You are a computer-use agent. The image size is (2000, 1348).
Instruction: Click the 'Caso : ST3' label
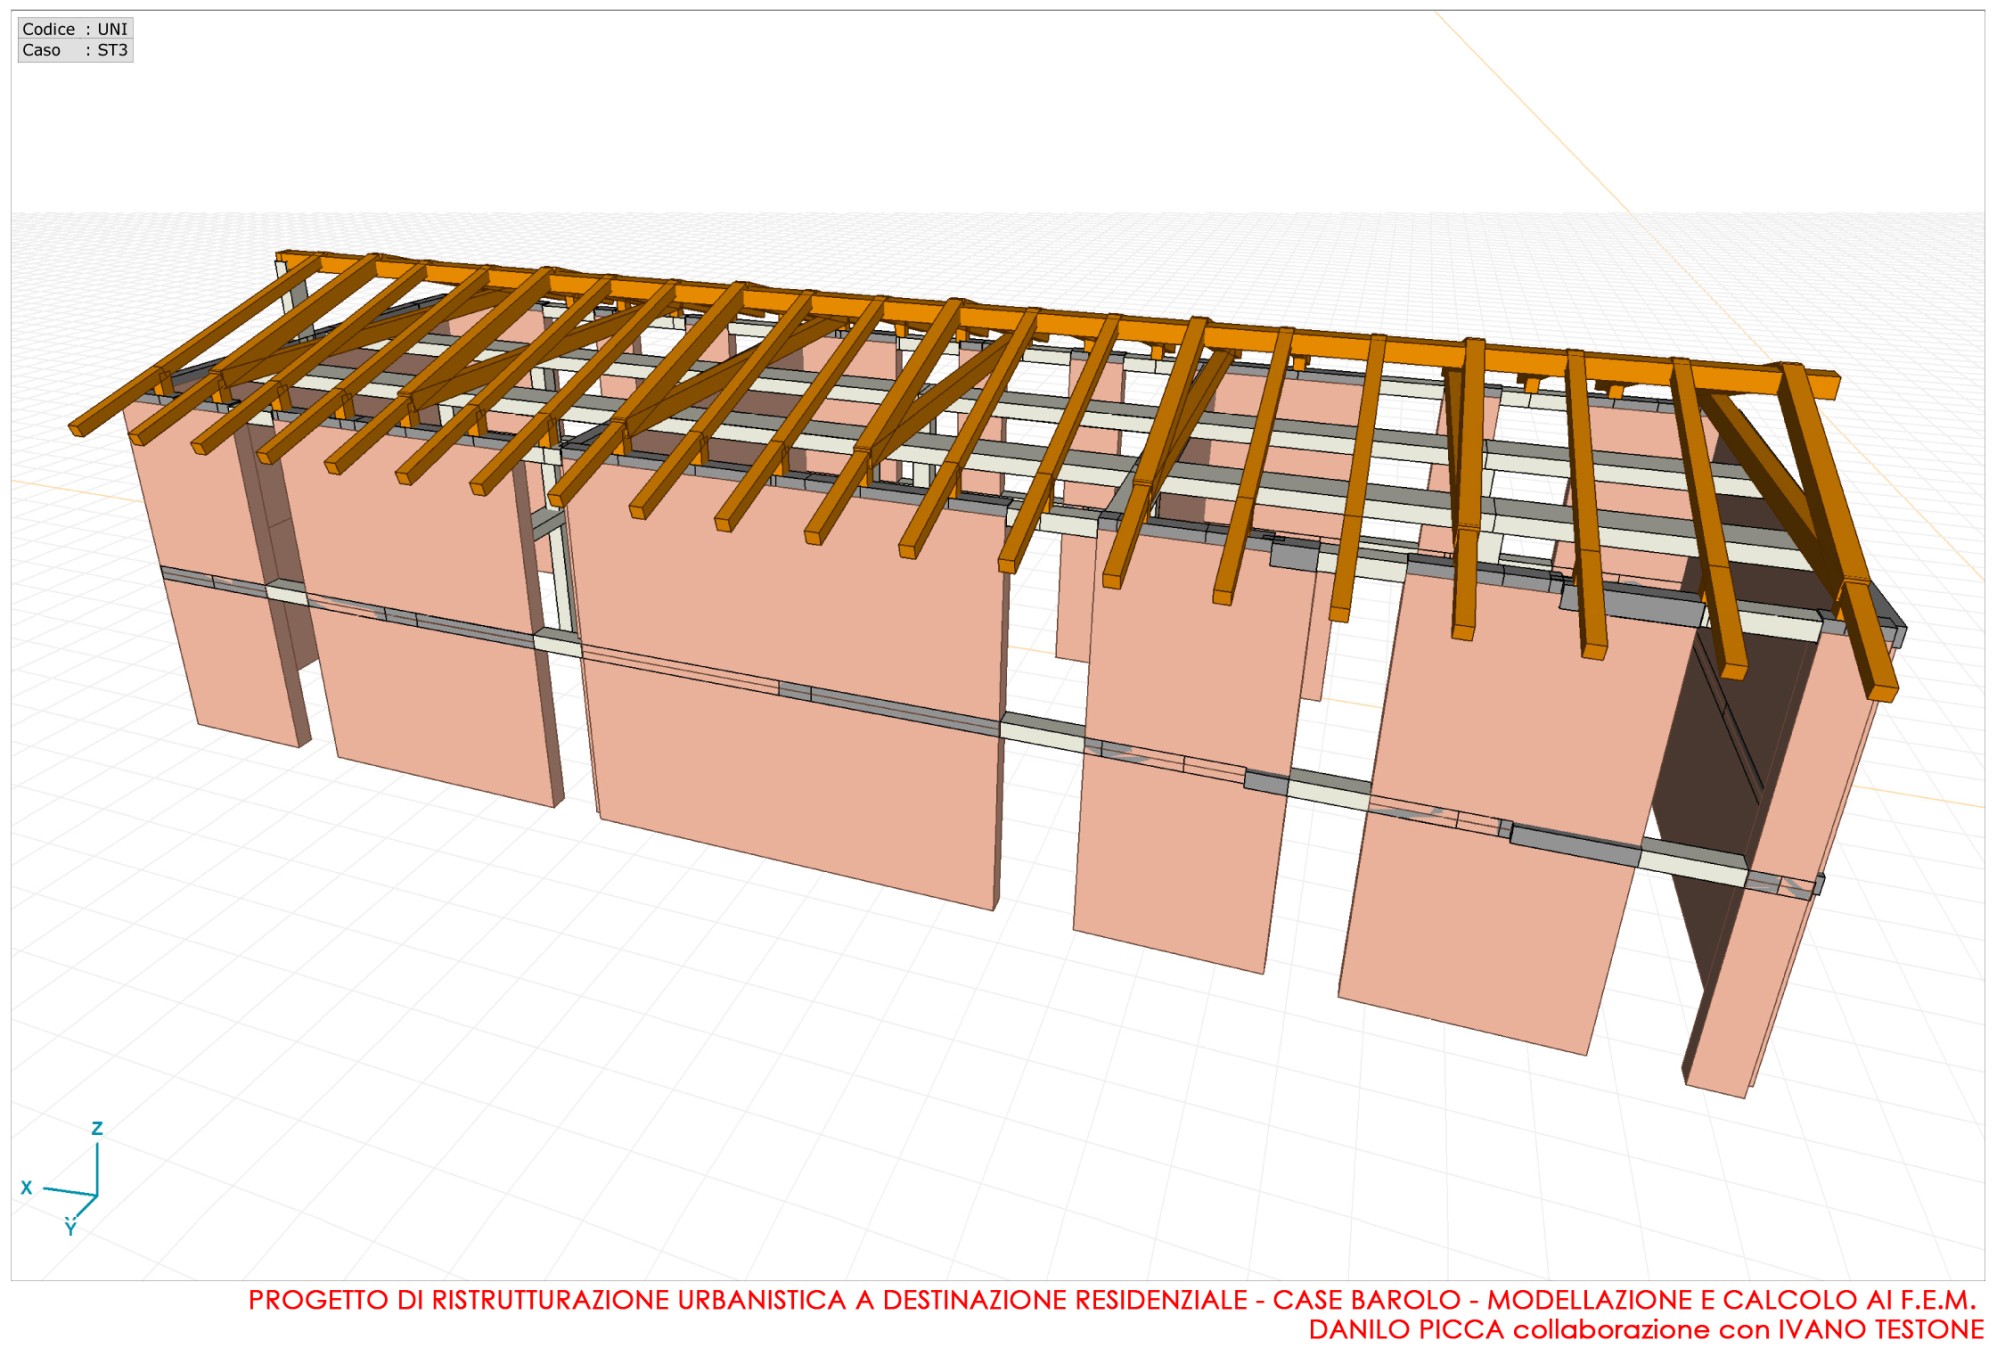75,50
